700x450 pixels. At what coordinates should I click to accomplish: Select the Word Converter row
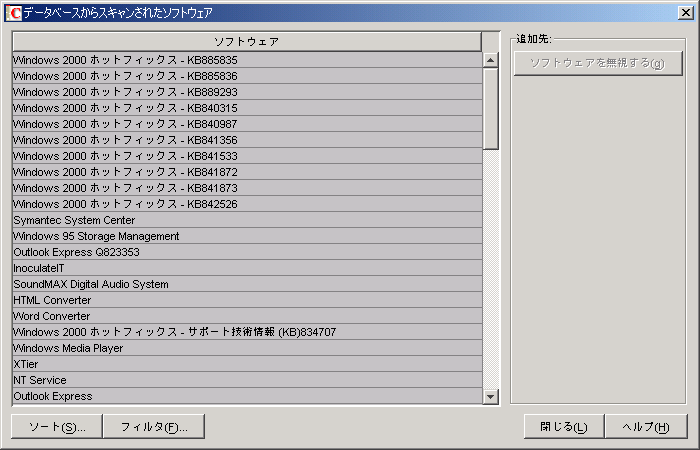tap(247, 316)
